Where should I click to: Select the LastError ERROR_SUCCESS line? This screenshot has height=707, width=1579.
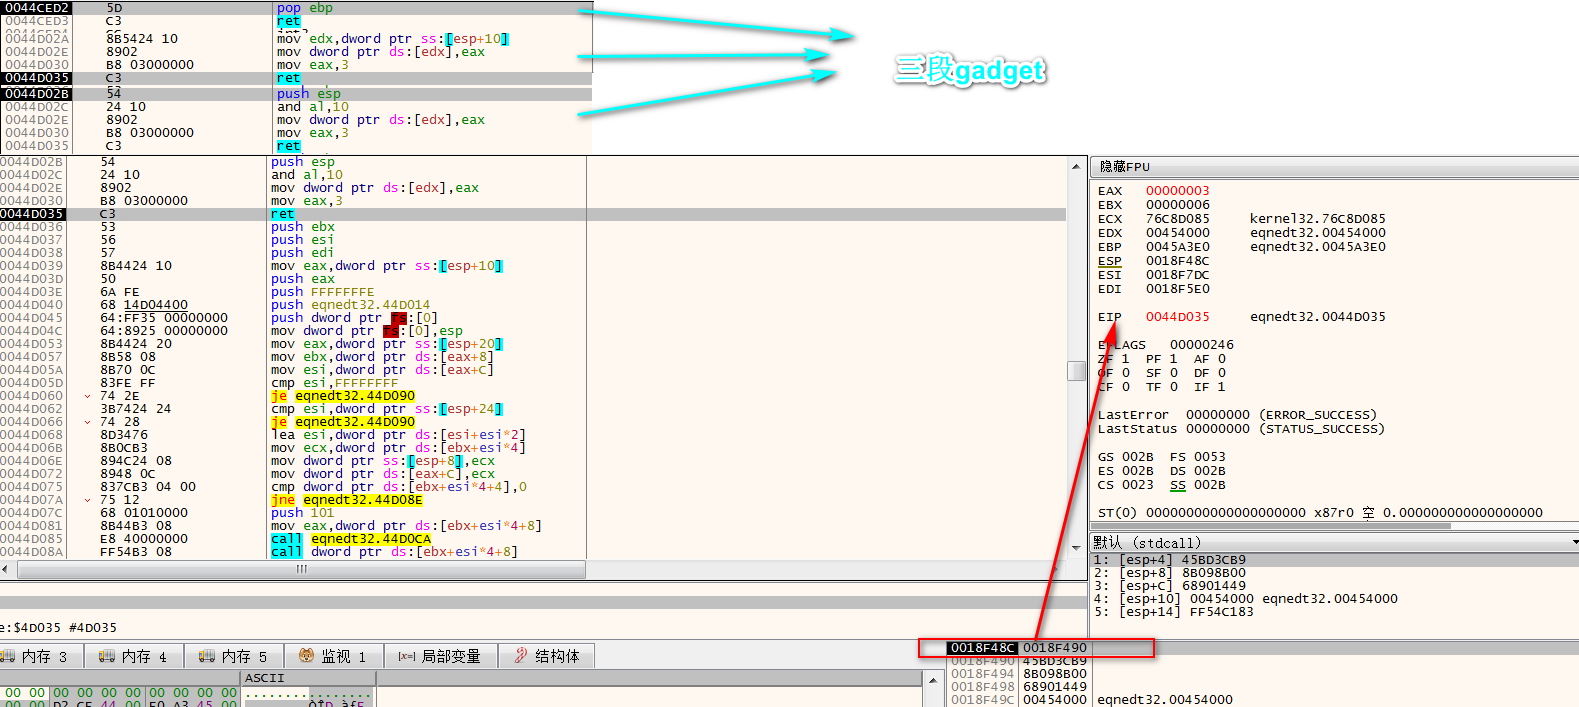1237,415
